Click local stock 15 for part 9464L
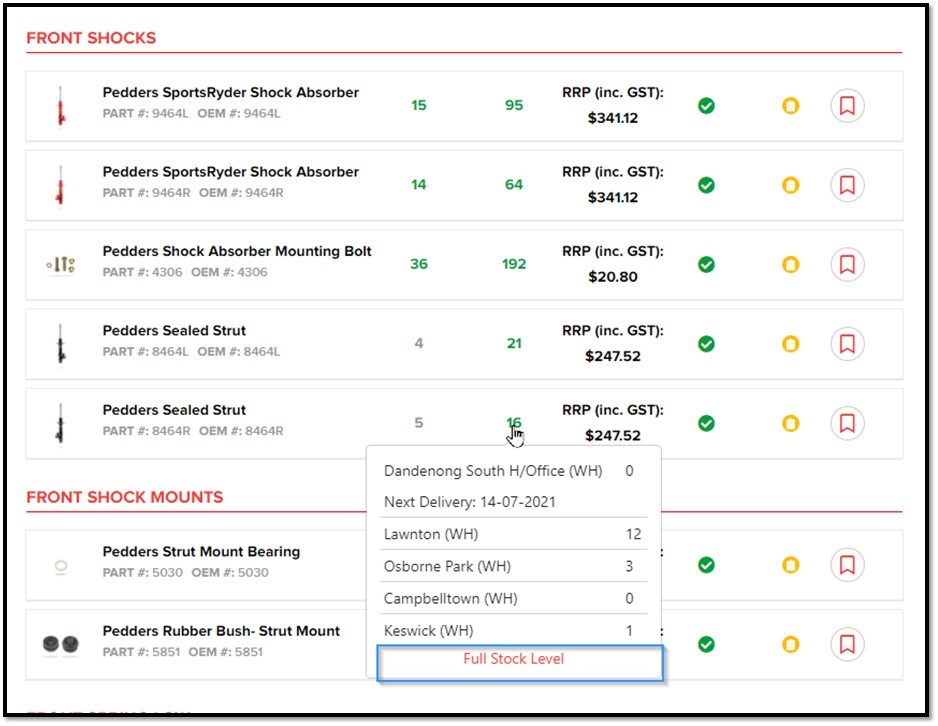 click(419, 105)
